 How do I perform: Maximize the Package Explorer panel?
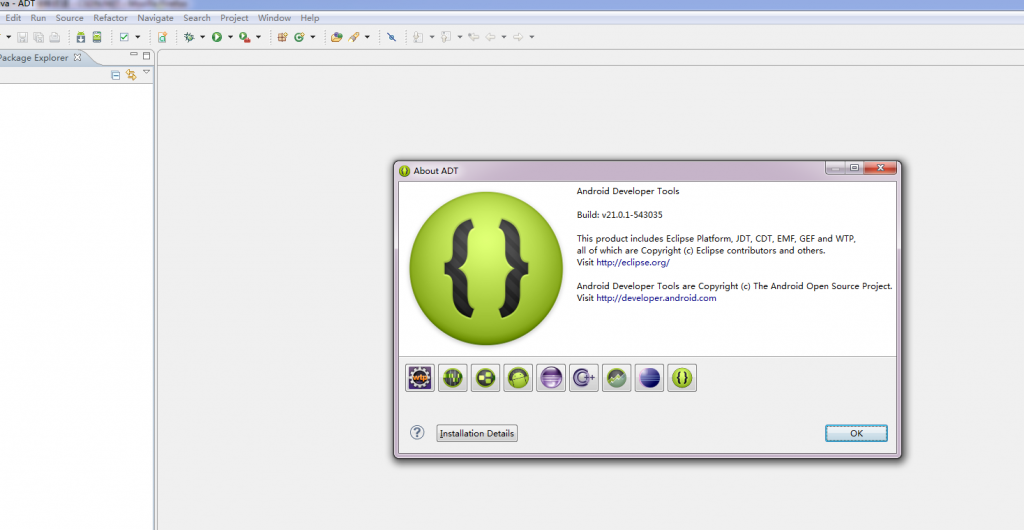[146, 55]
